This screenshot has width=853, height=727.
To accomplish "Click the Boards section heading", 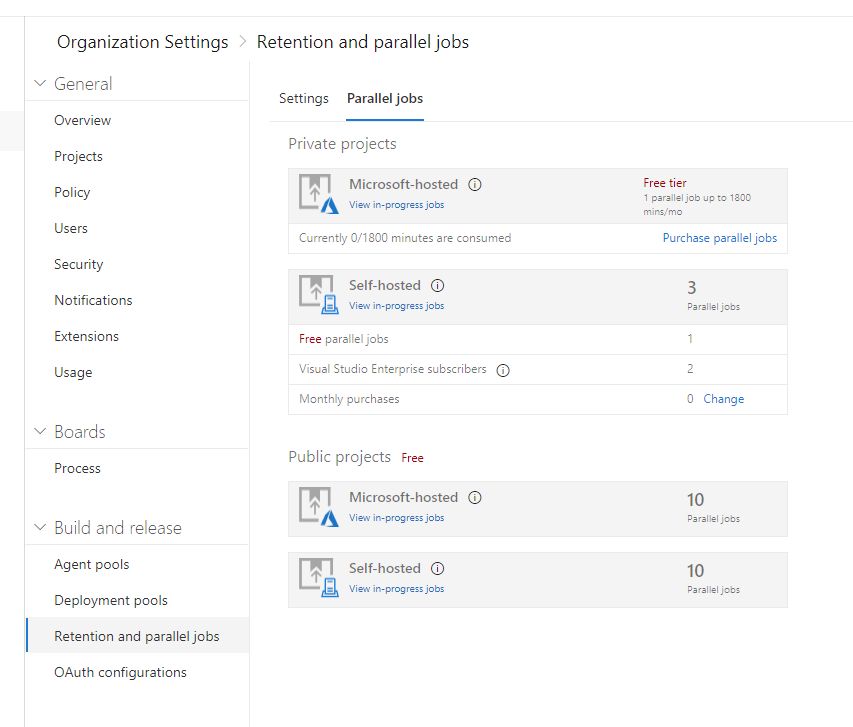I will pyautogui.click(x=80, y=432).
